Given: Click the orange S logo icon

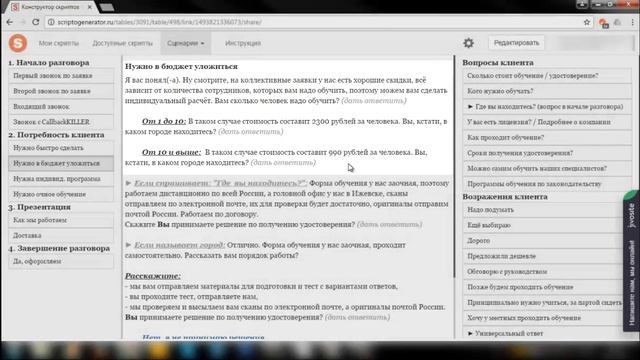Looking at the screenshot, I should (18, 43).
